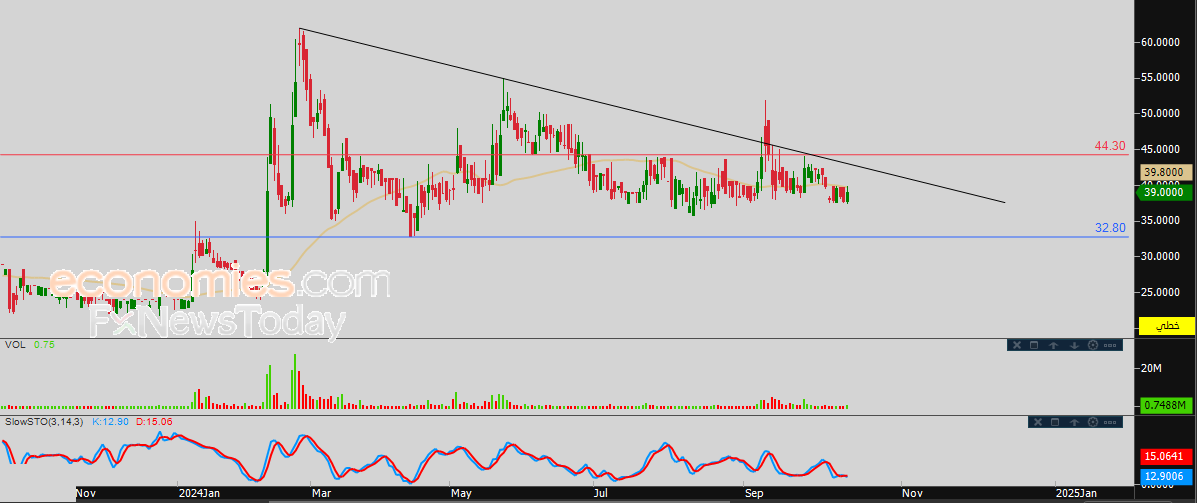
Task: Open more options for VOL panel
Action: click(1110, 345)
